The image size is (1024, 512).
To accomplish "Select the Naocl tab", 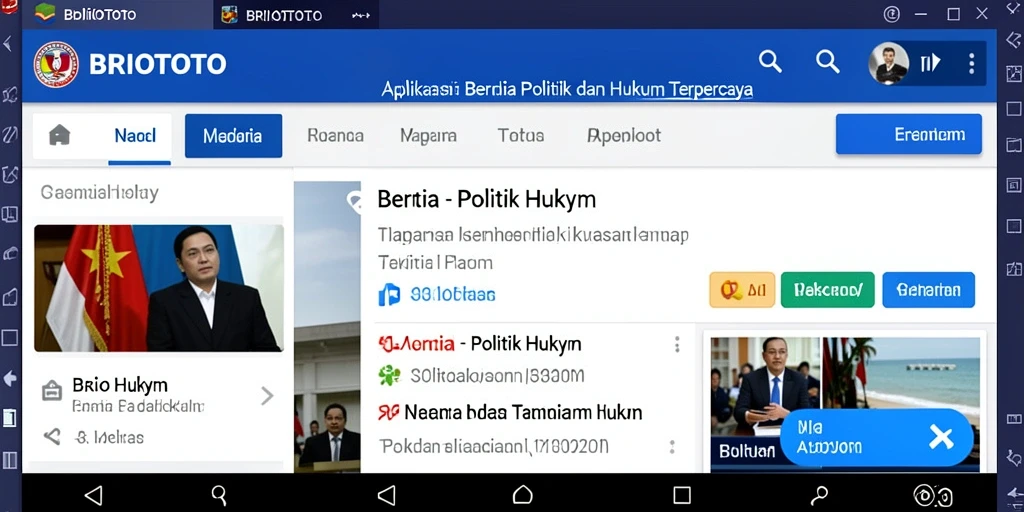I will coord(135,136).
